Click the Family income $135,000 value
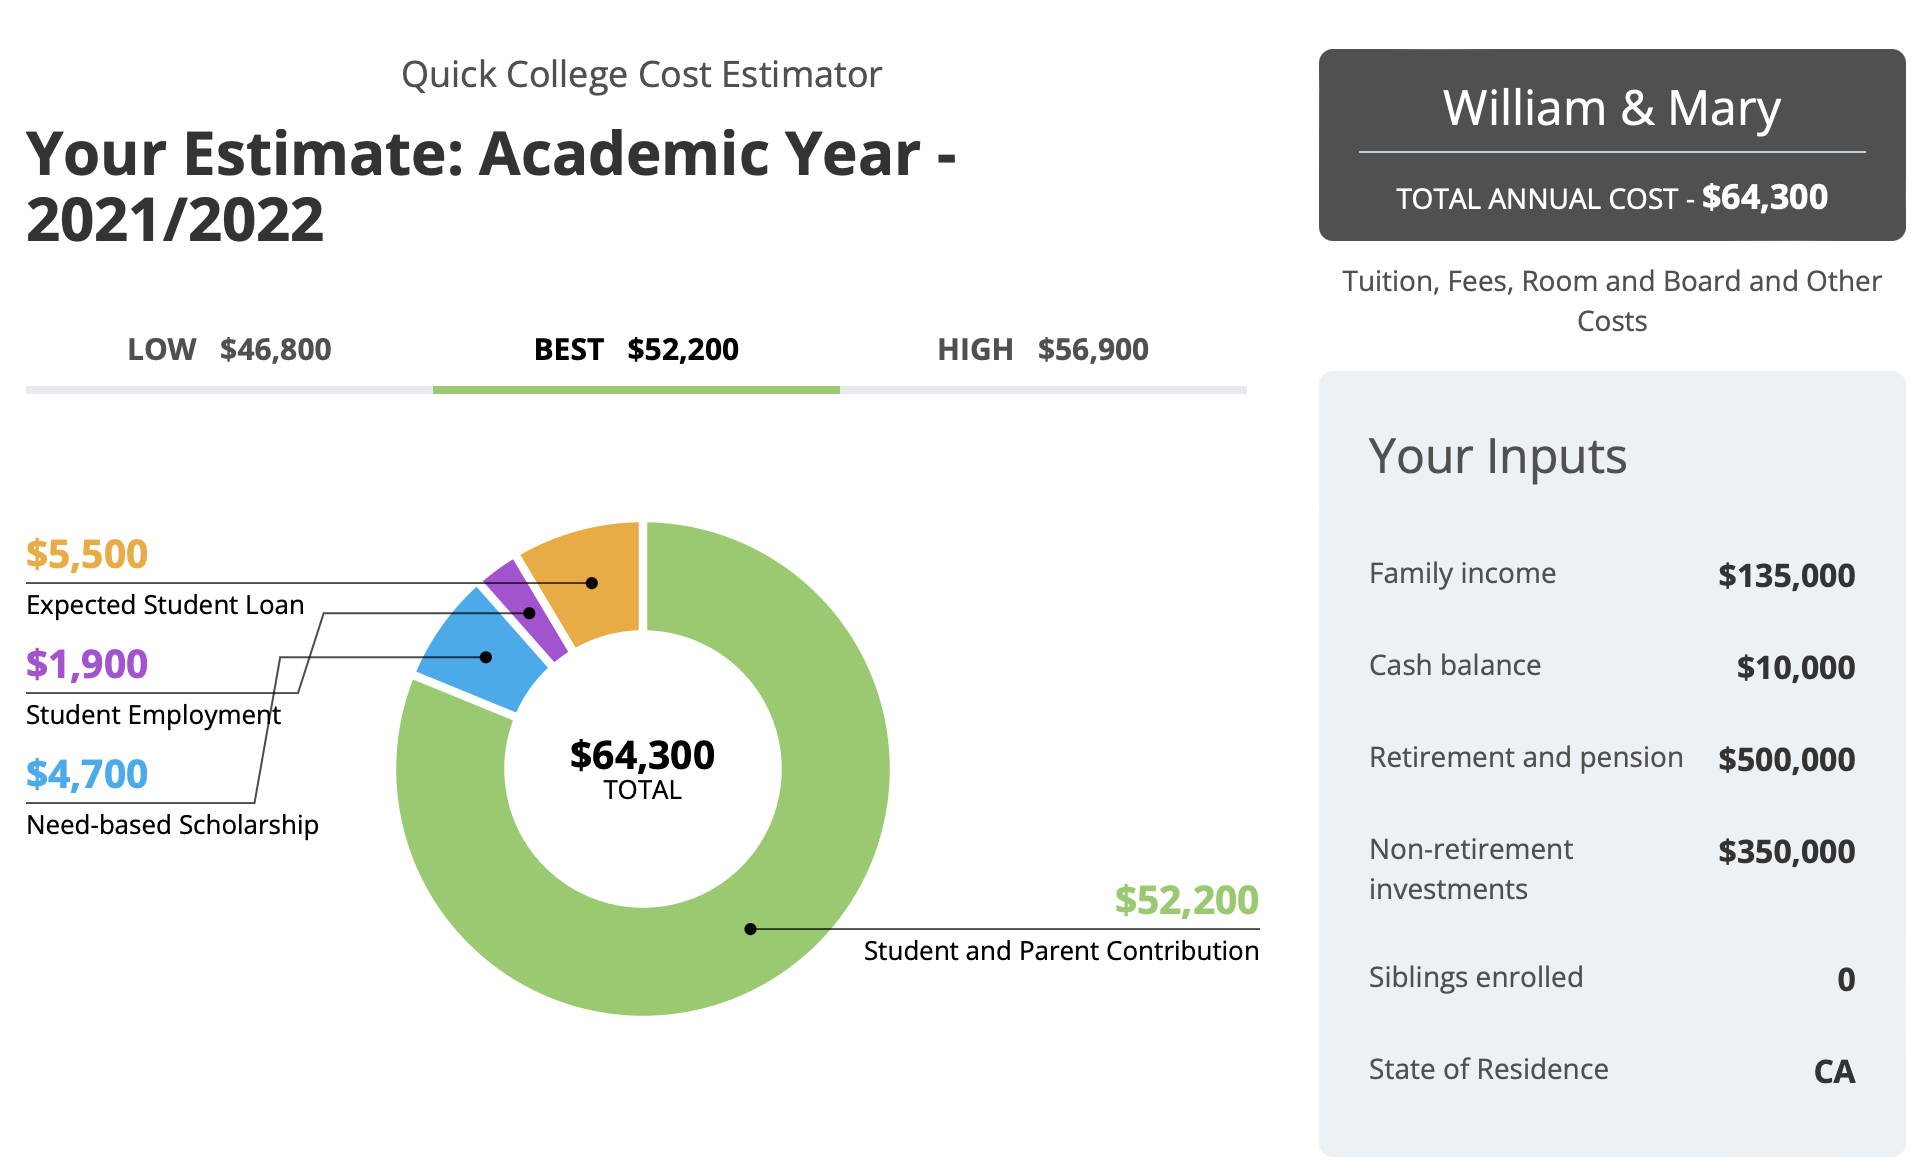Viewport: 1917px width, 1172px height. (x=1786, y=576)
